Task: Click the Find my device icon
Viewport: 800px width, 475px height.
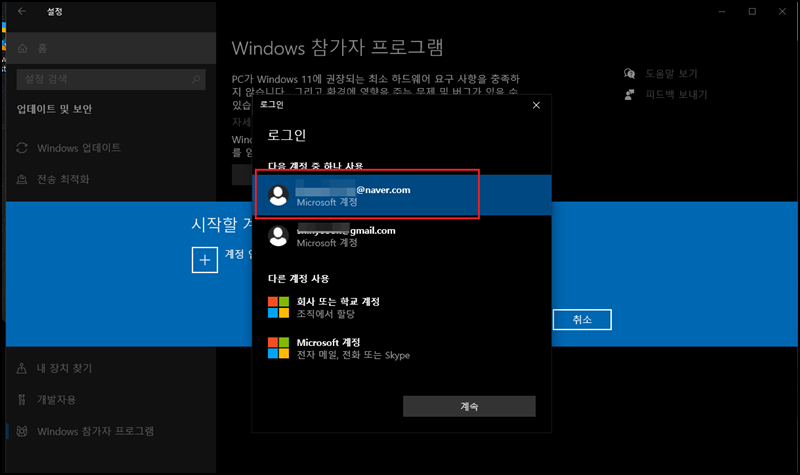Action: coord(22,368)
